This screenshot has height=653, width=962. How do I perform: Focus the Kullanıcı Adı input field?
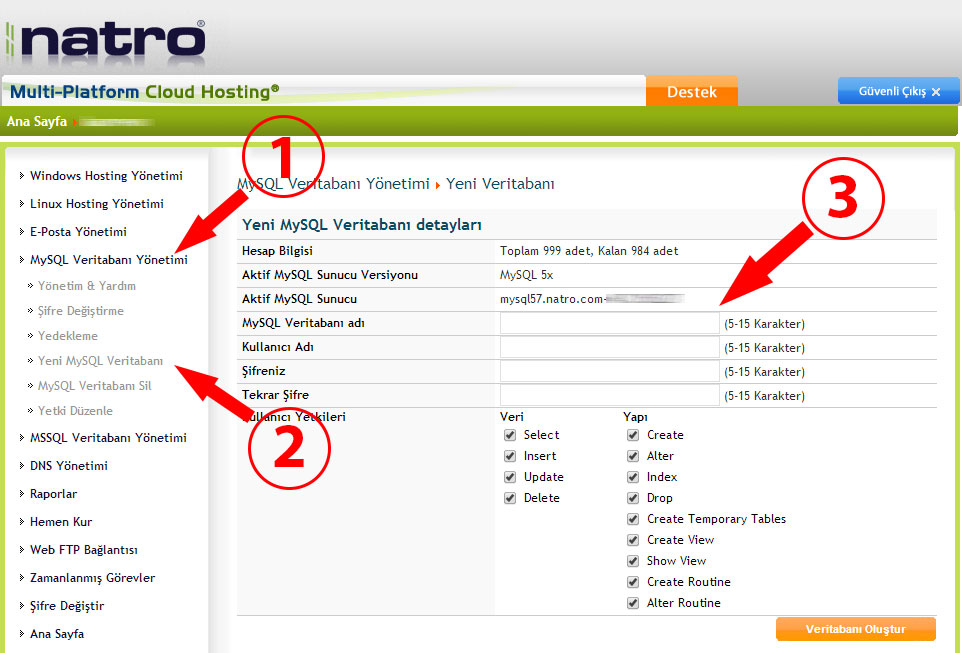[609, 347]
